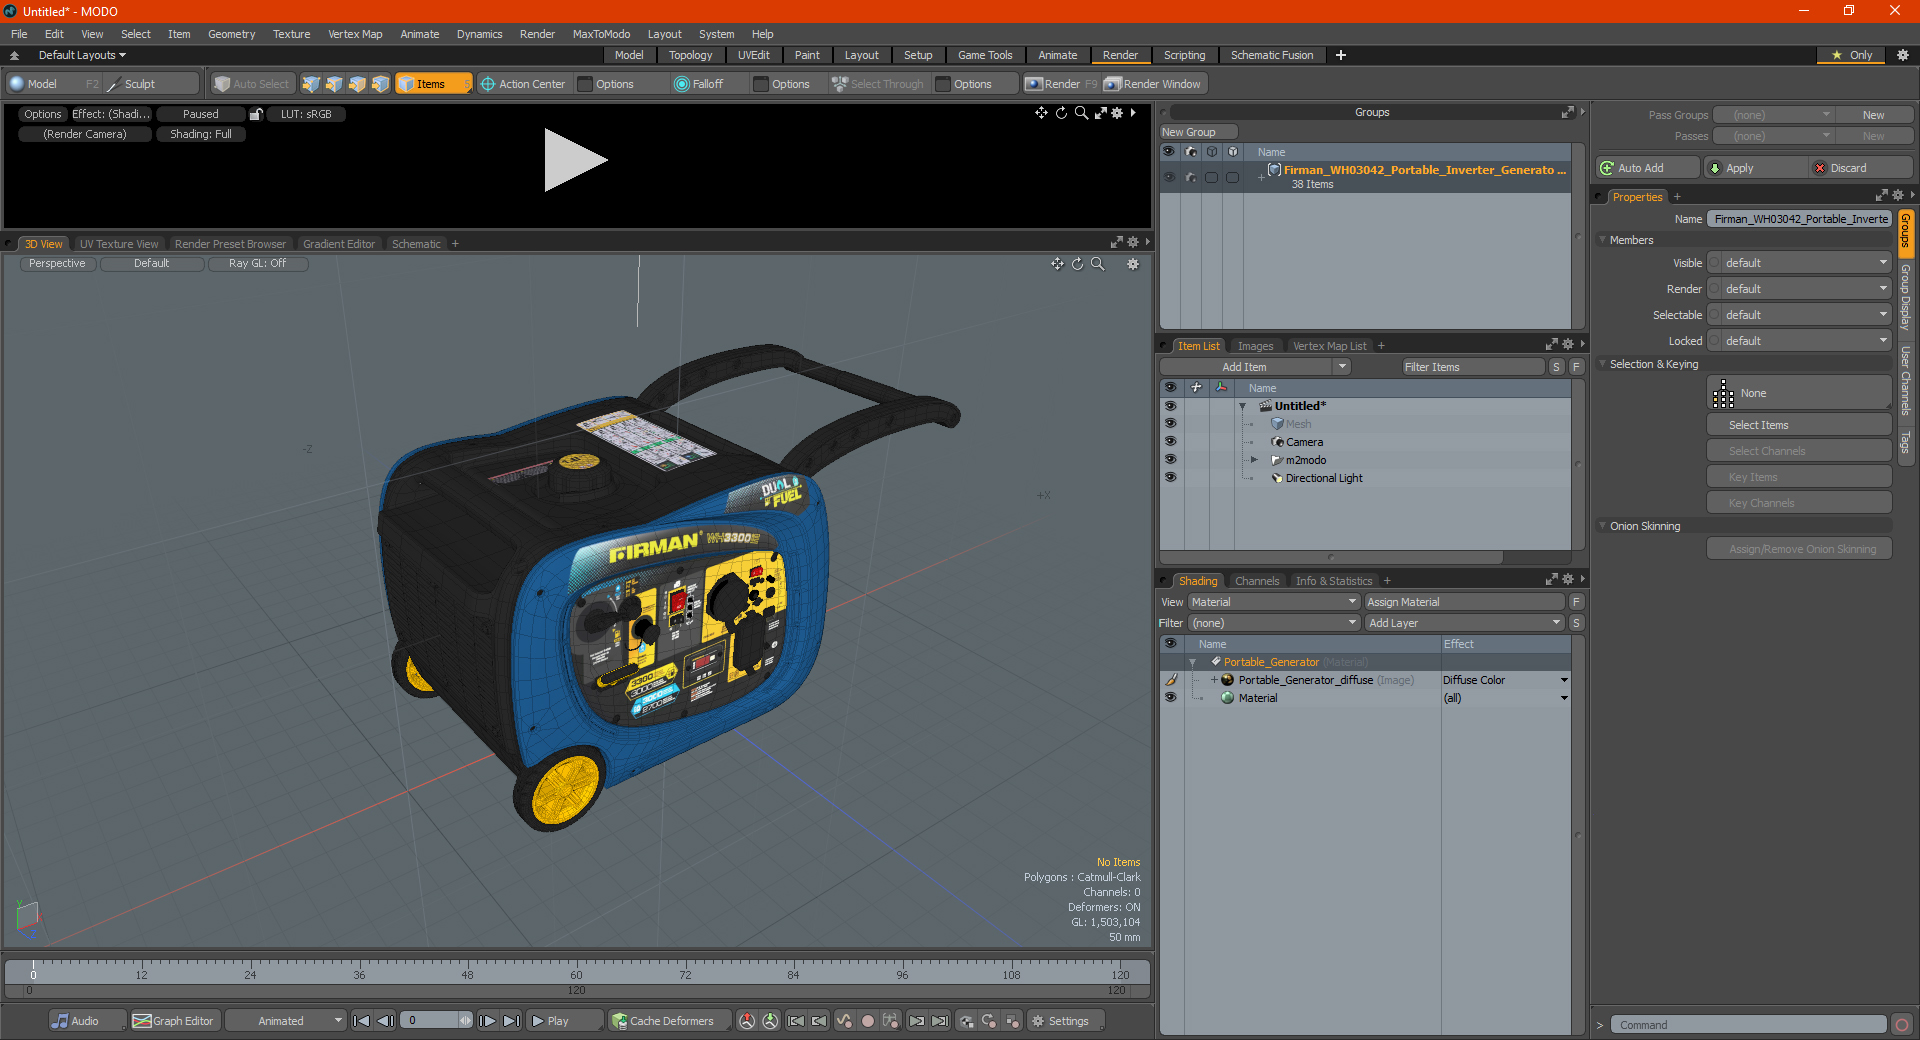This screenshot has height=1040, width=1920.
Task: Toggle the Select Through Options checkbox
Action: [x=943, y=84]
